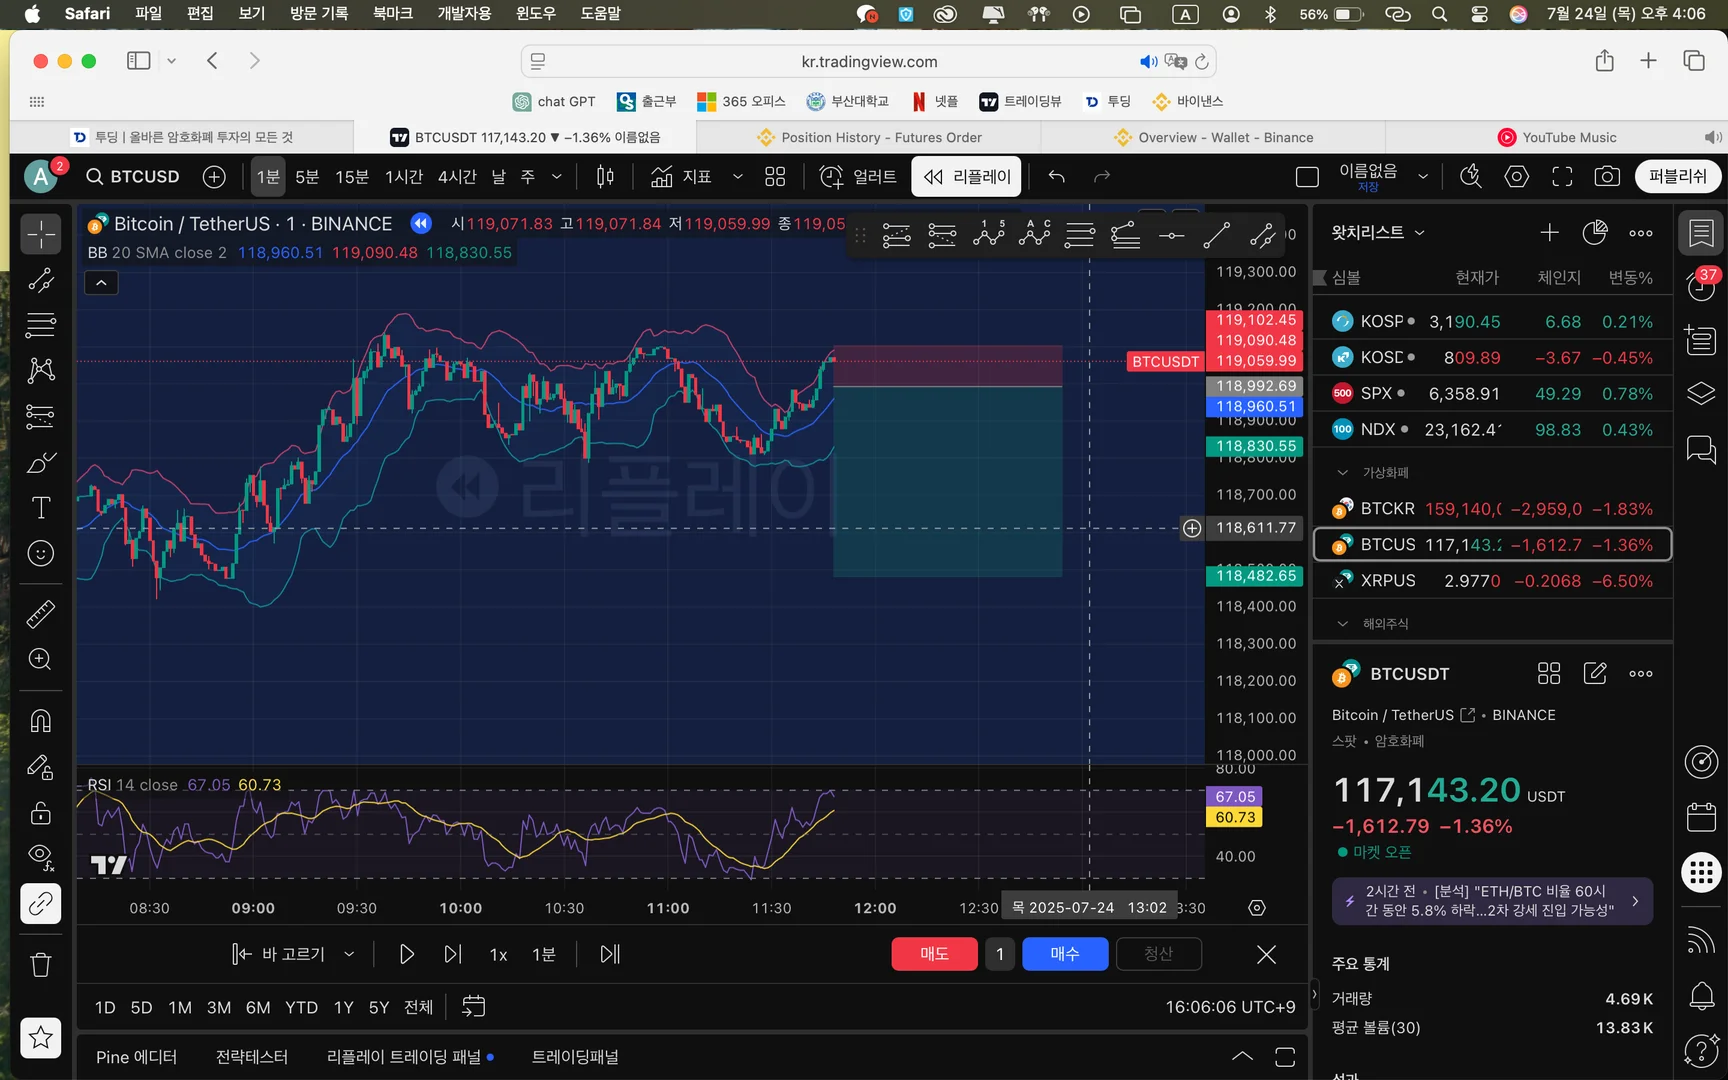Screen dimensions: 1728x1080
Task: Open the emoji and icons tool
Action: [x=41, y=553]
